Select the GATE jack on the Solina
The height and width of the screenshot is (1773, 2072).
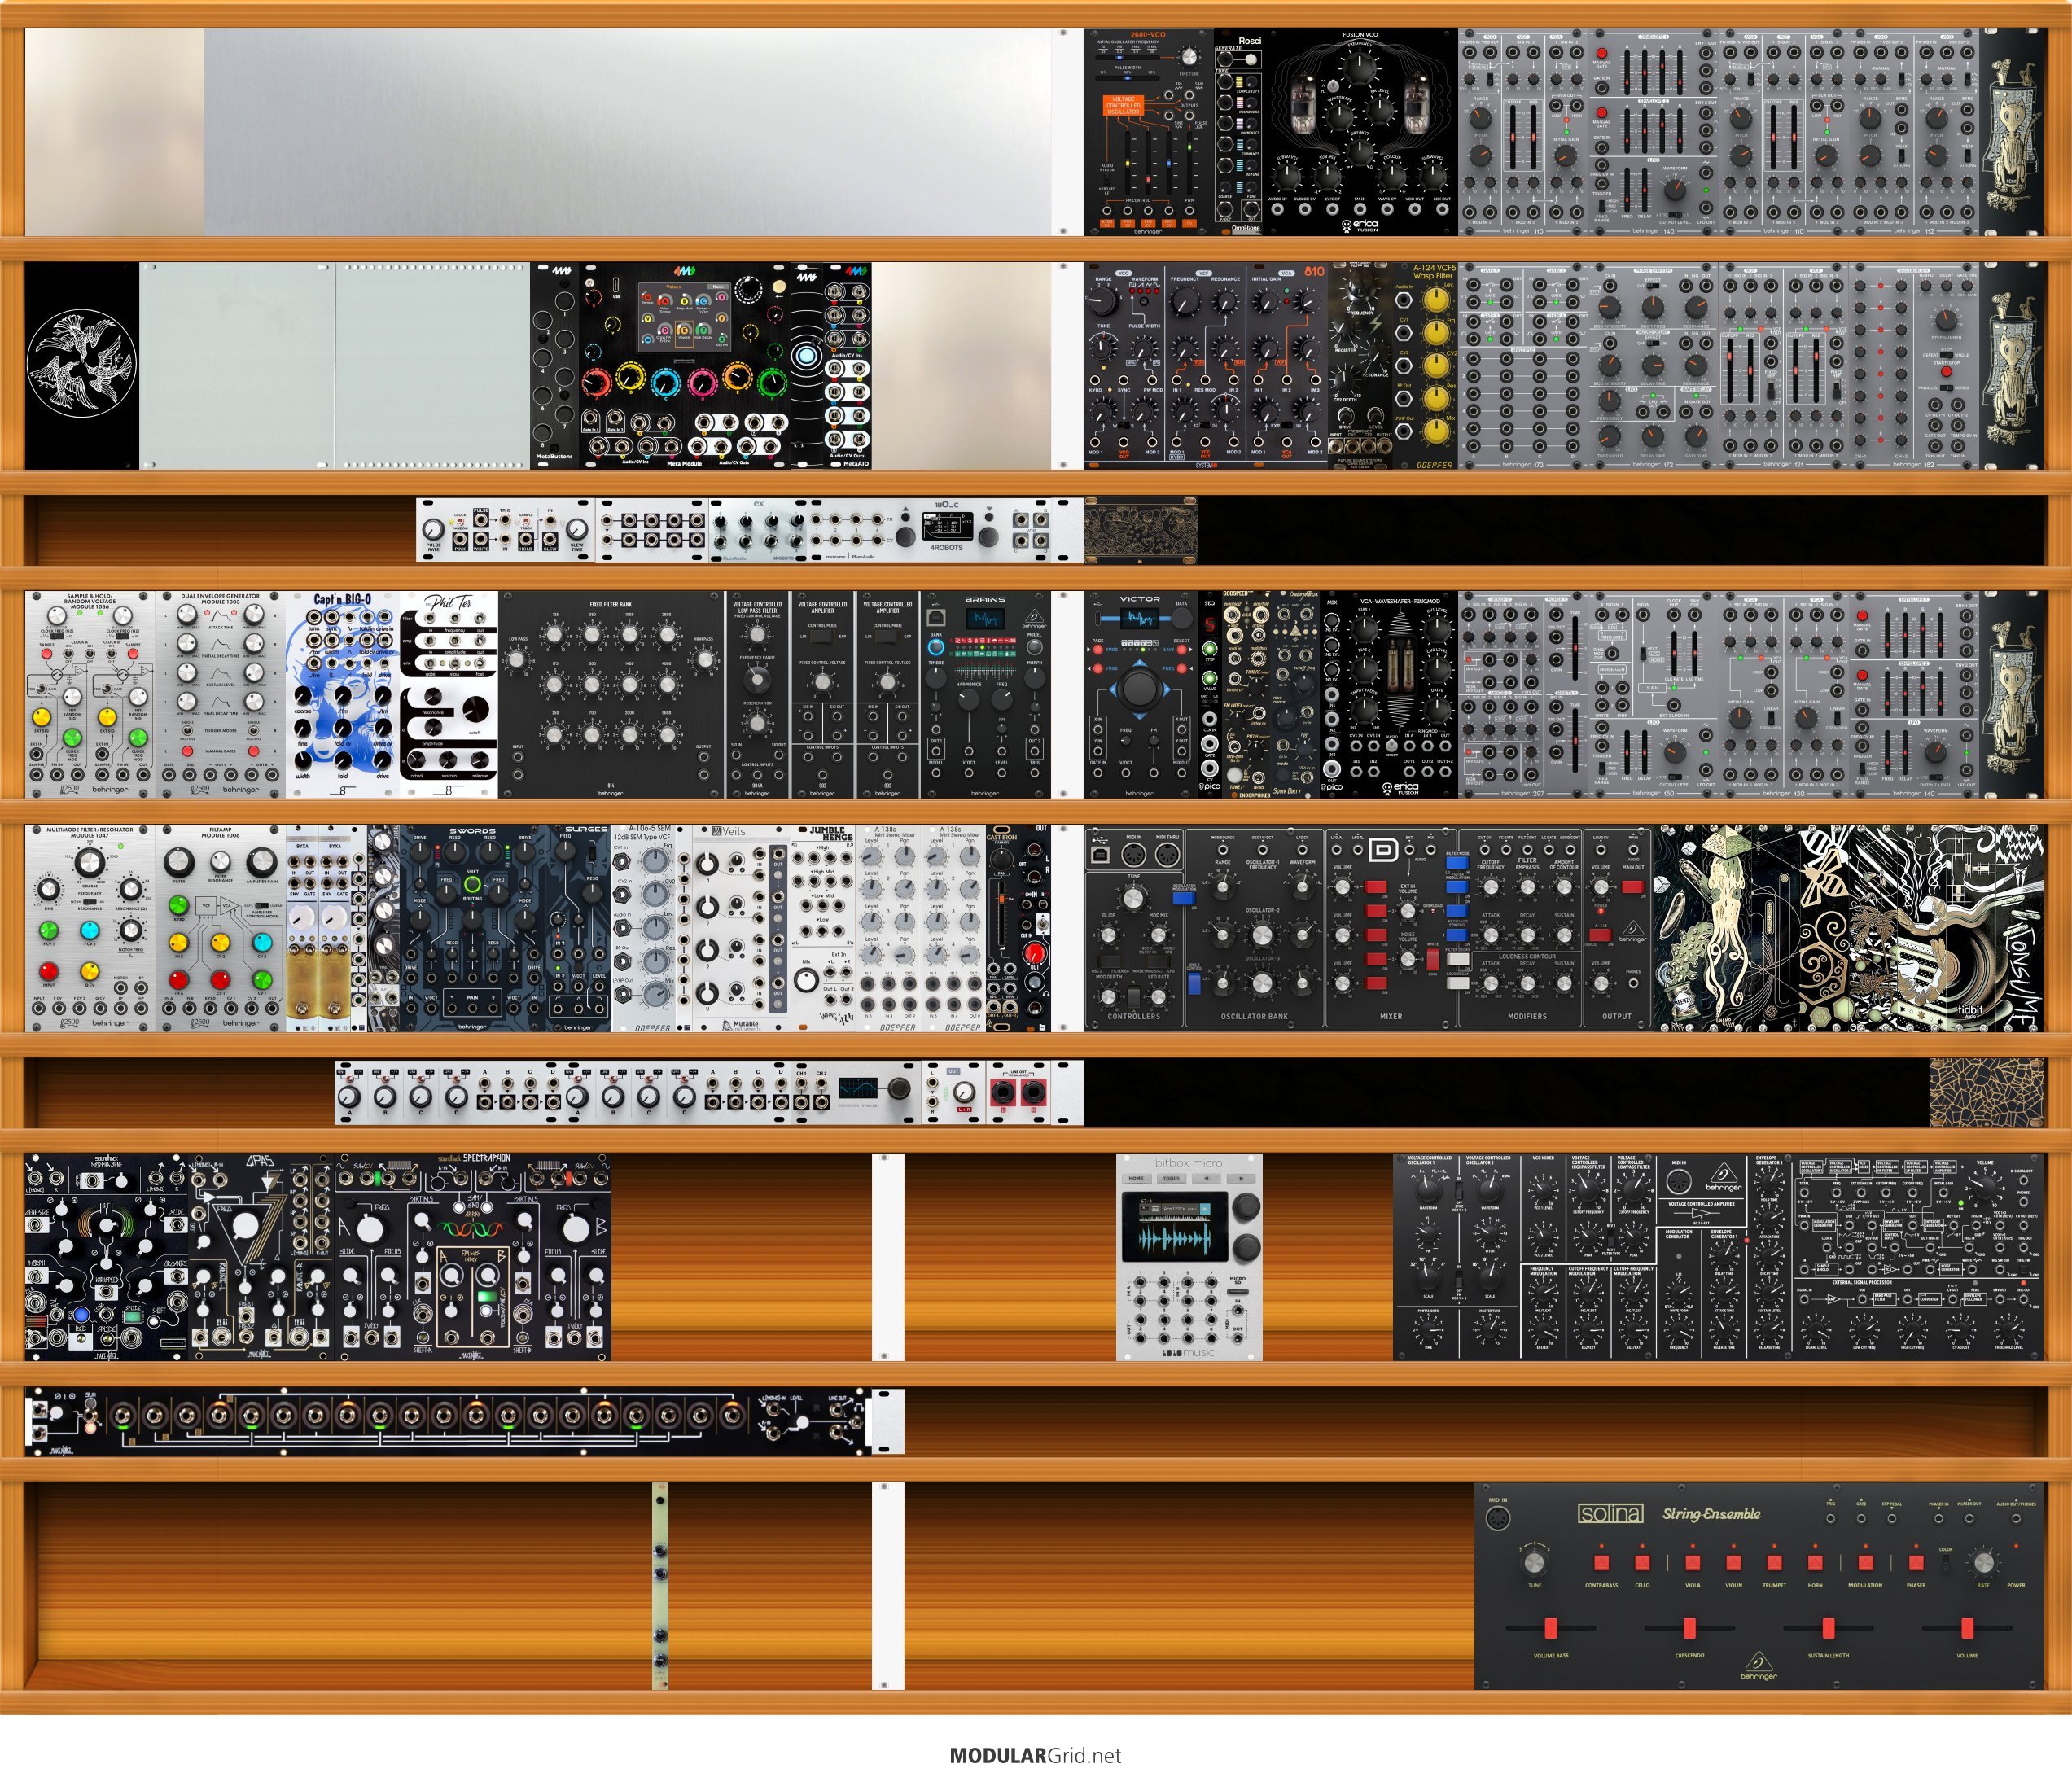(1861, 1518)
